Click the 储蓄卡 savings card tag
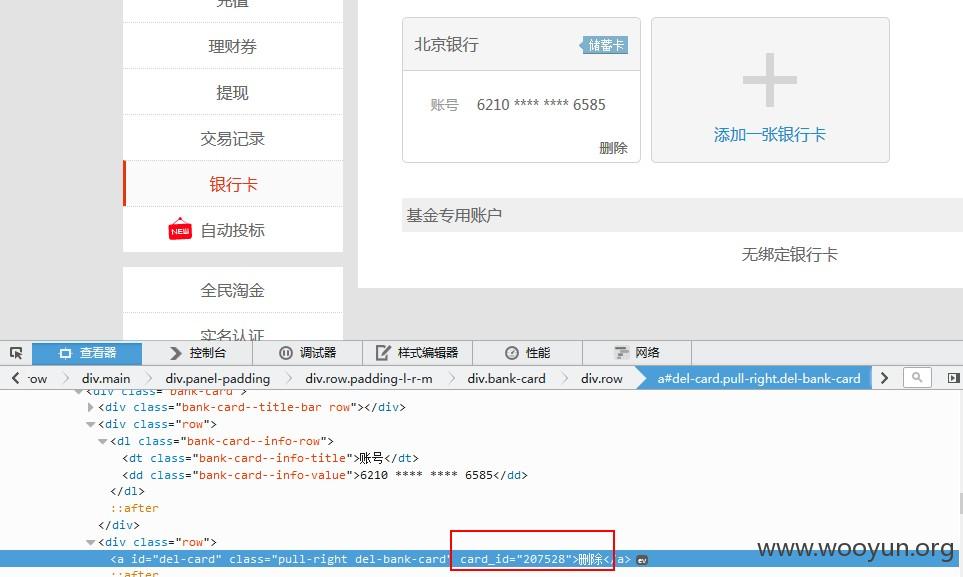Viewport: 963px width, 577px height. point(604,45)
